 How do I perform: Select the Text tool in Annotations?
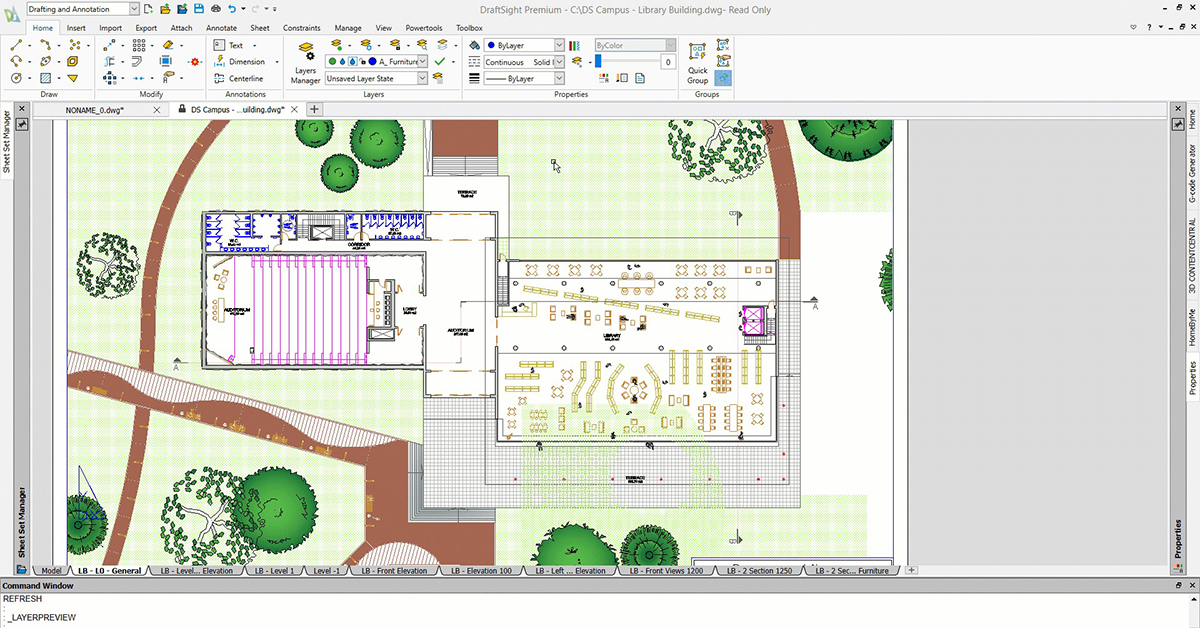point(235,45)
